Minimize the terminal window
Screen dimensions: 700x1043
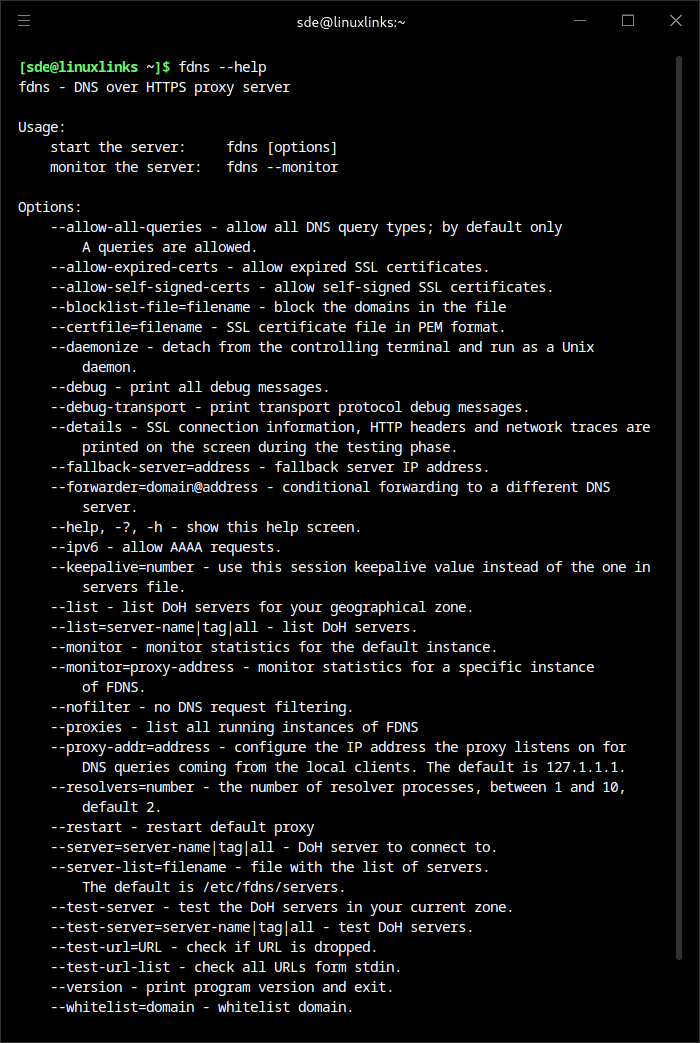pos(580,21)
